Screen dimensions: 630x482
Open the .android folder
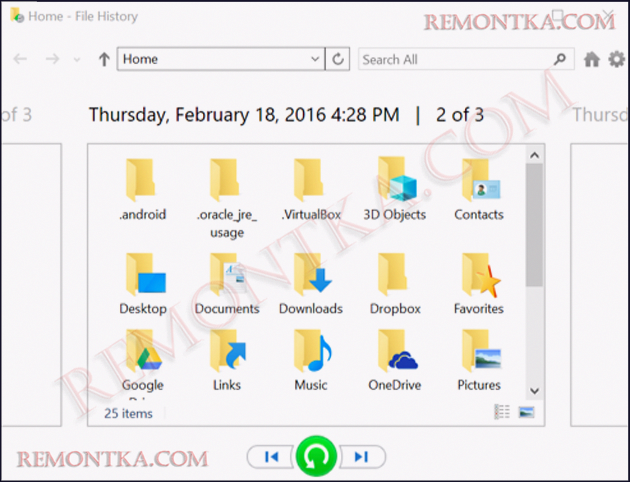coord(142,190)
